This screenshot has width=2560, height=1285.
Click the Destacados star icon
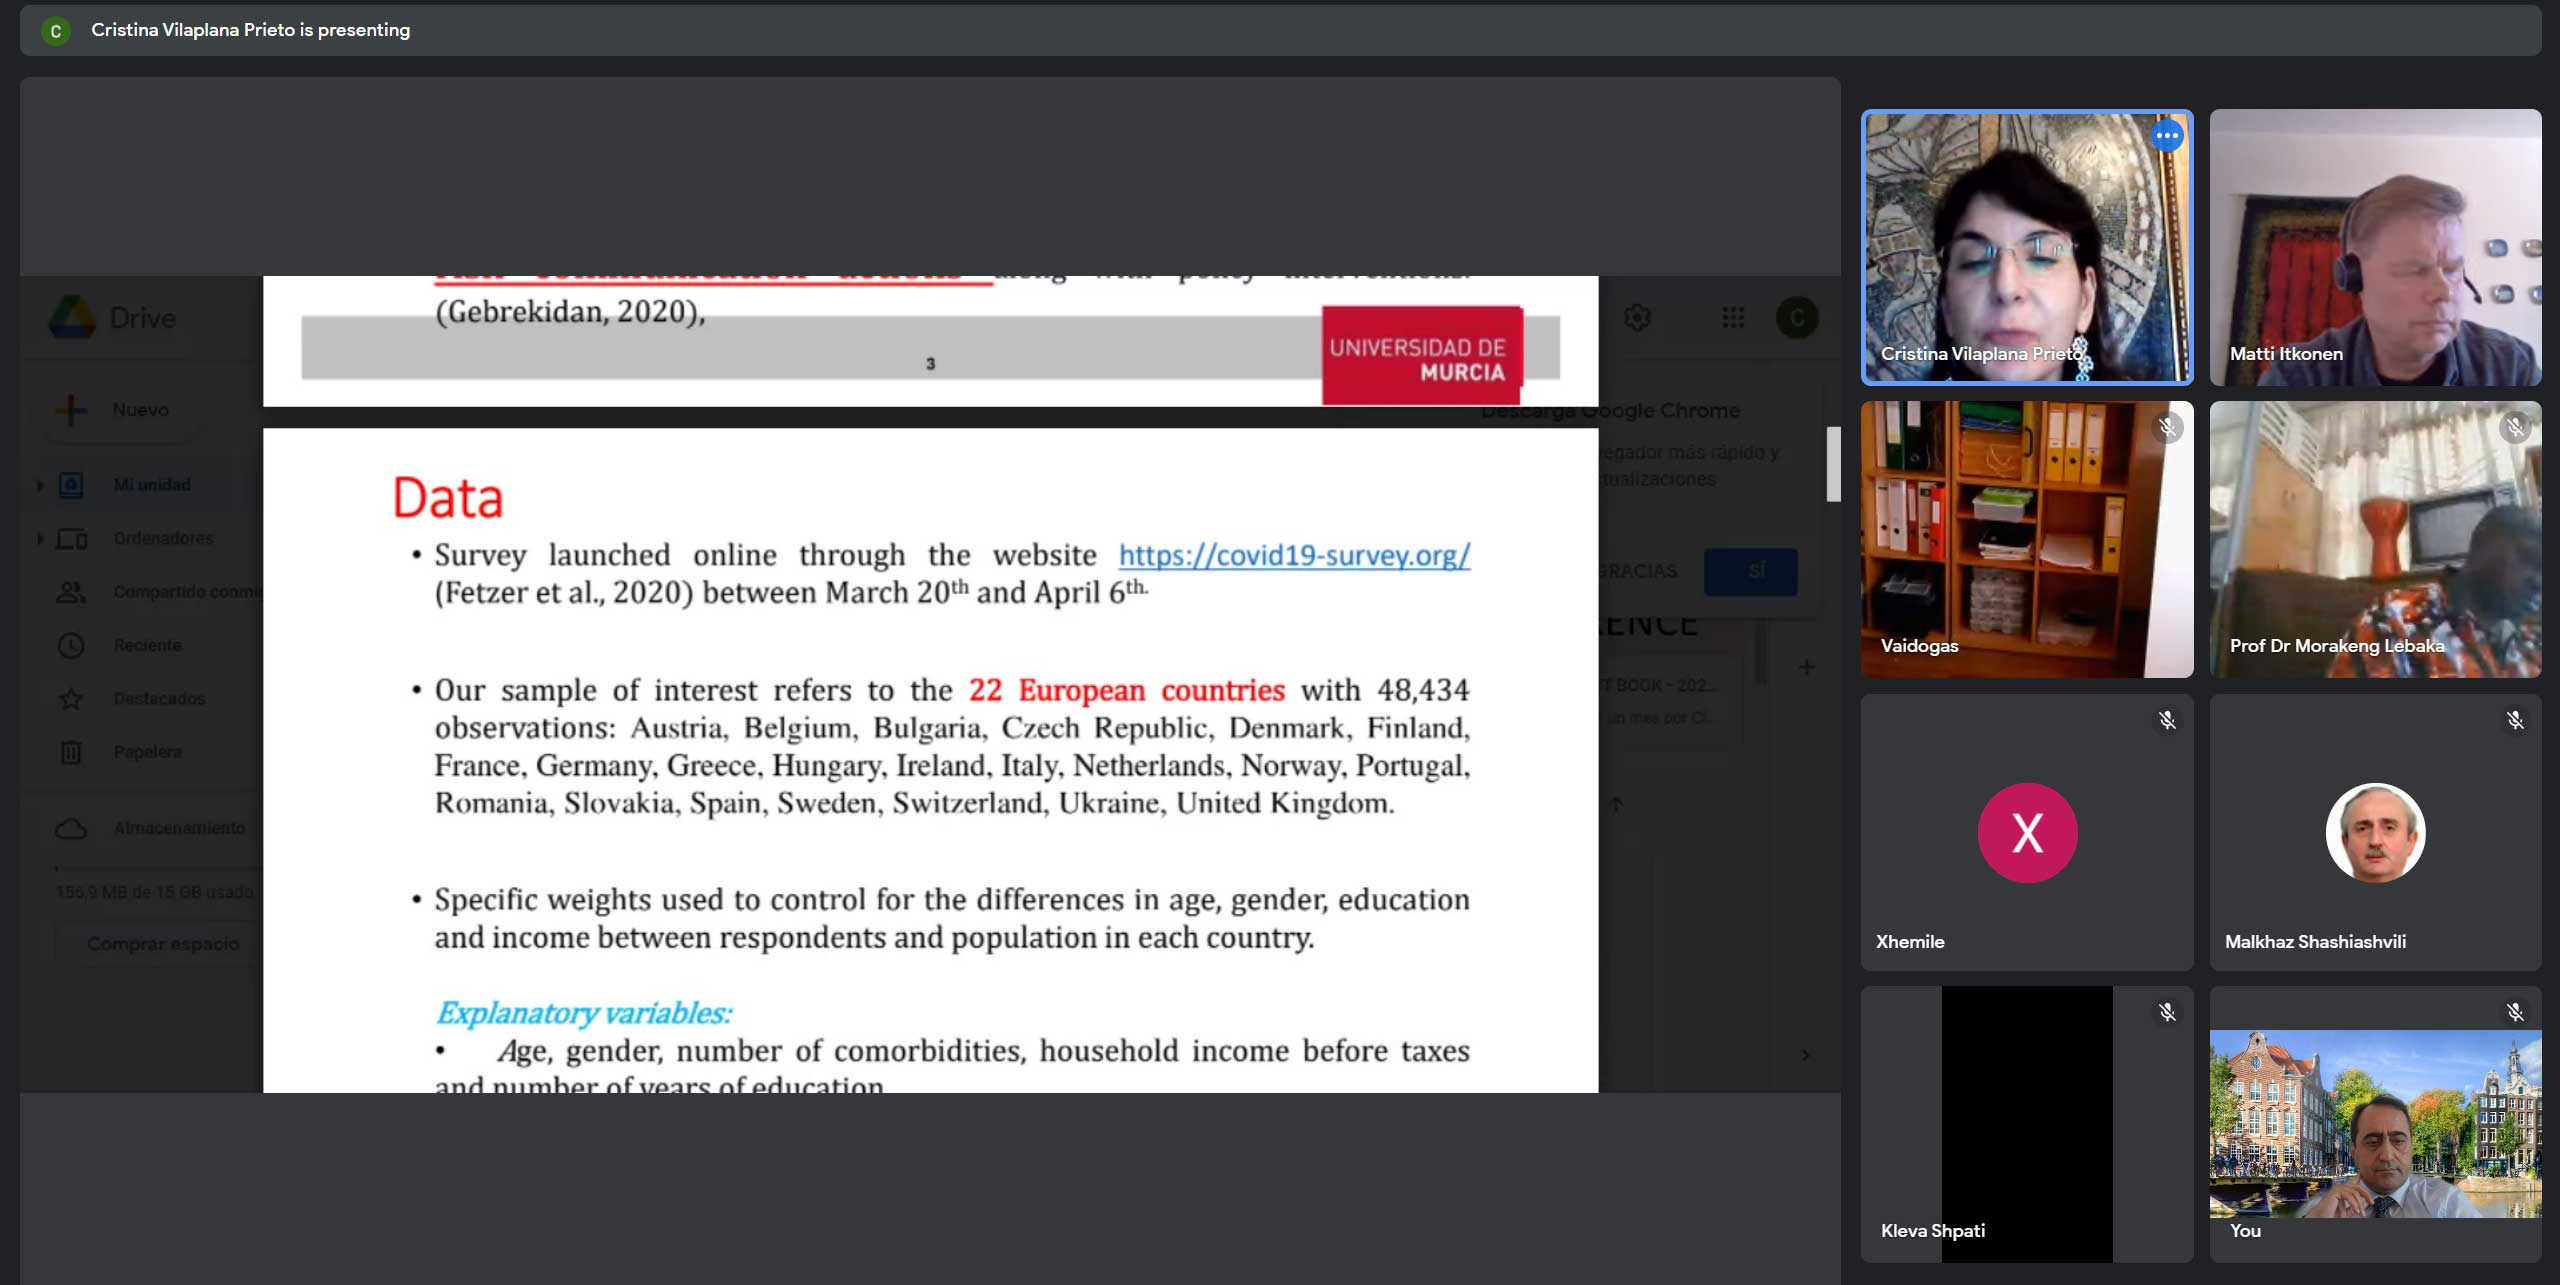(71, 699)
